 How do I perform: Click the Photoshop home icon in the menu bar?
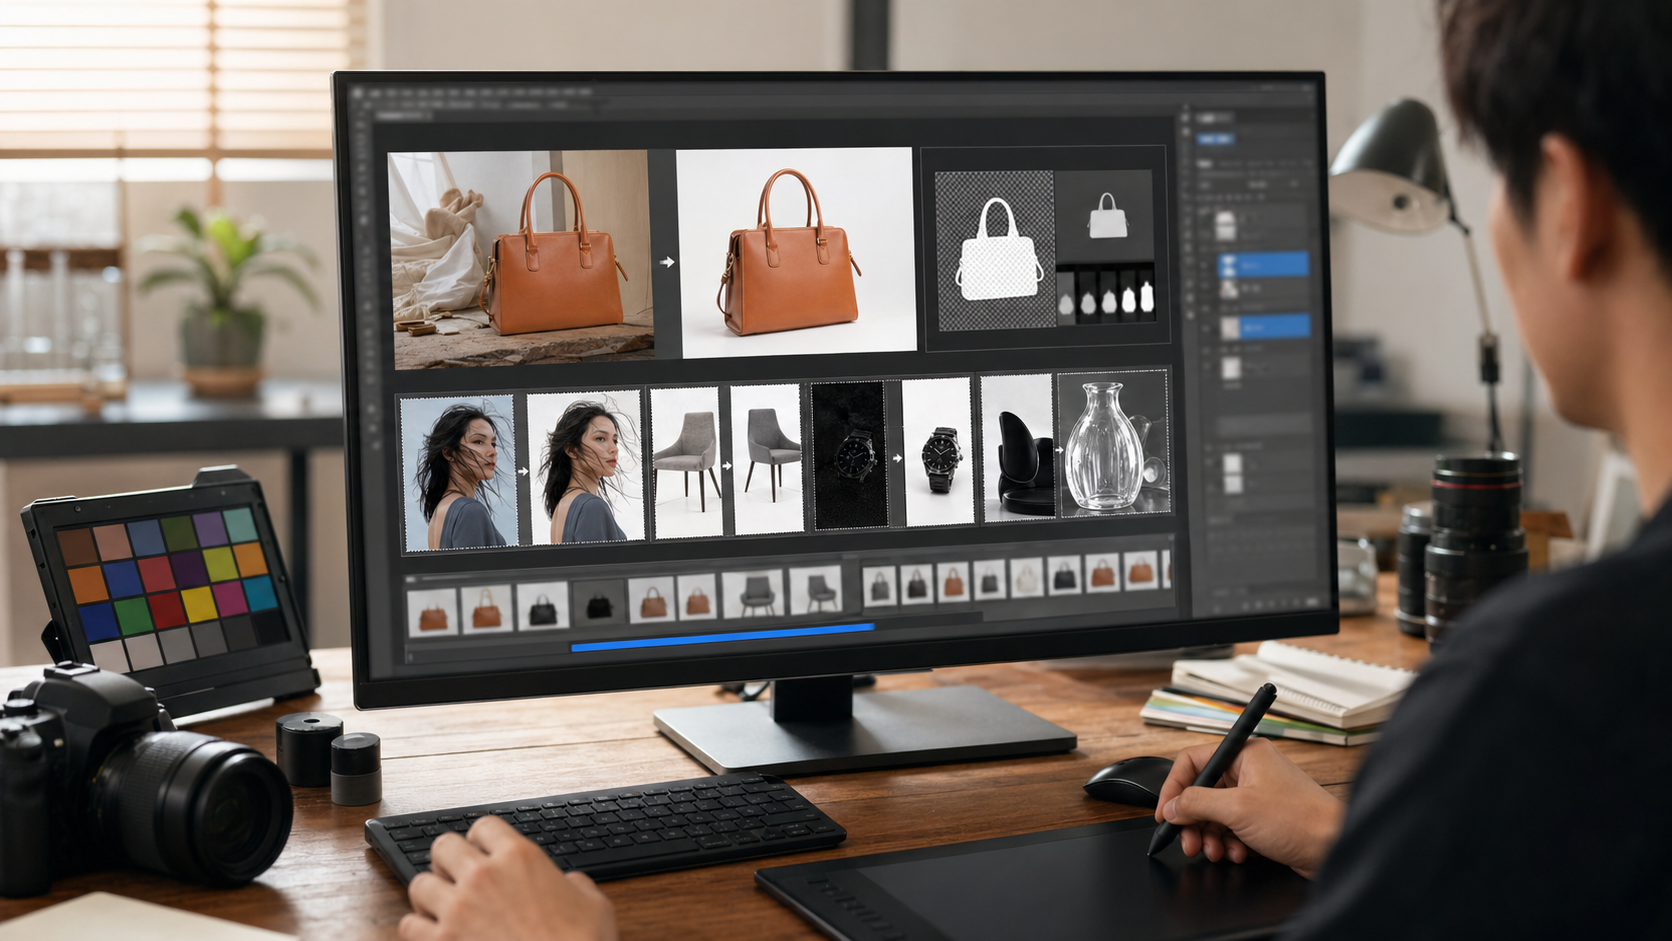click(357, 92)
